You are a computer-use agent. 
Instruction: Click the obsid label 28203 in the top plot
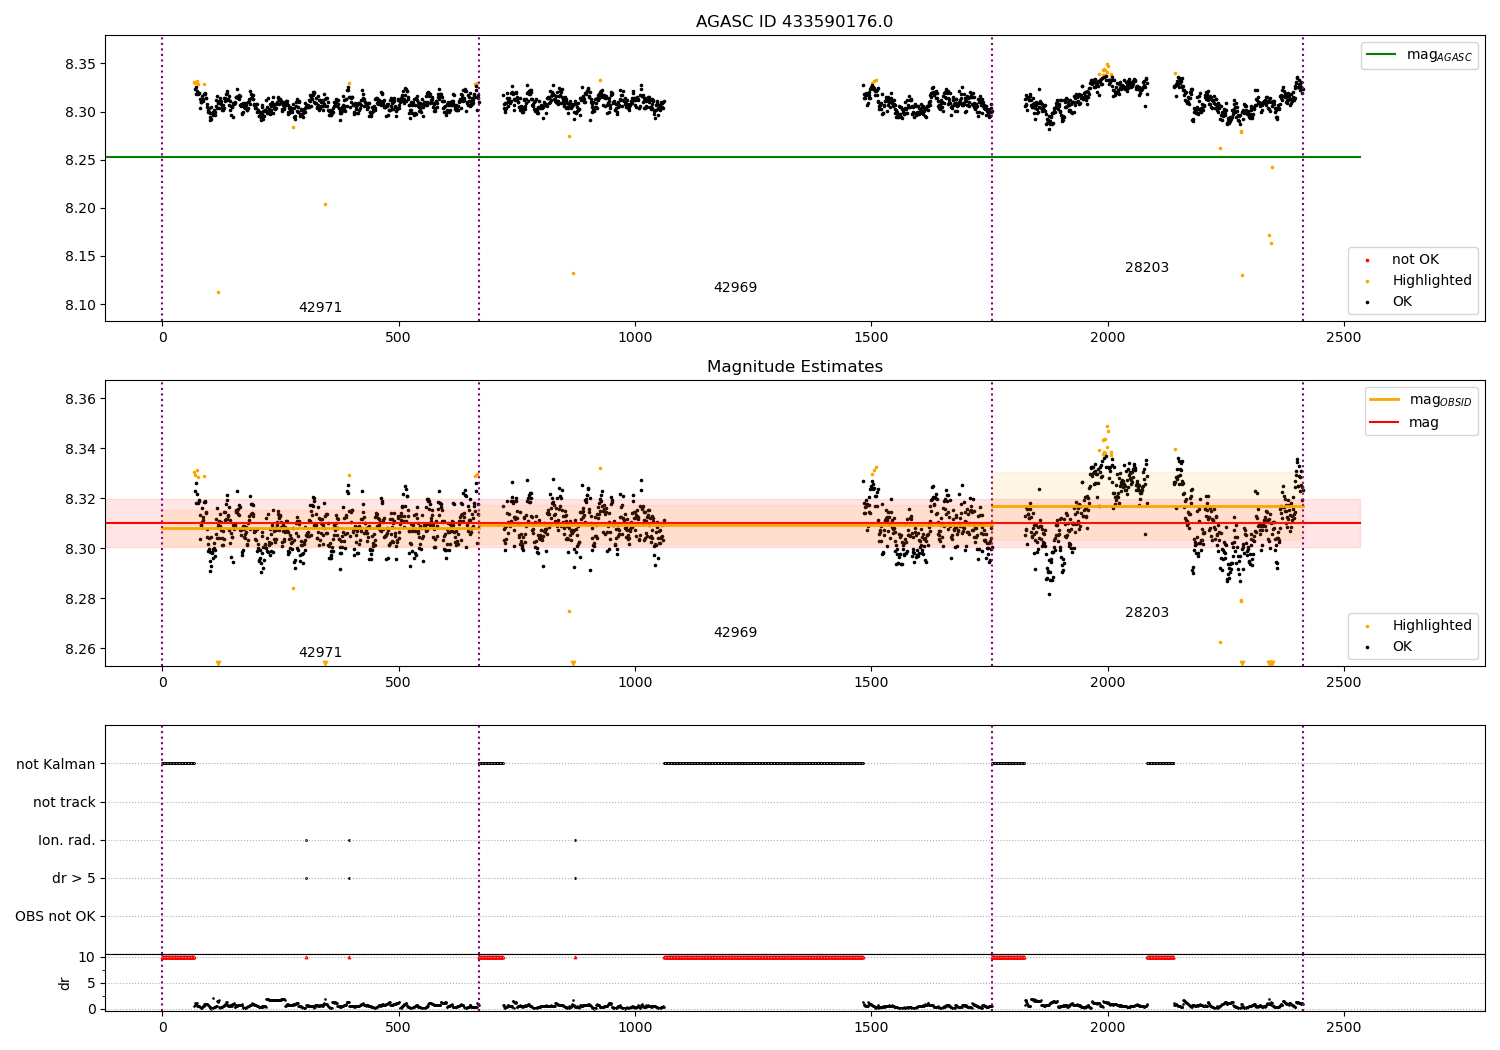tap(1147, 267)
